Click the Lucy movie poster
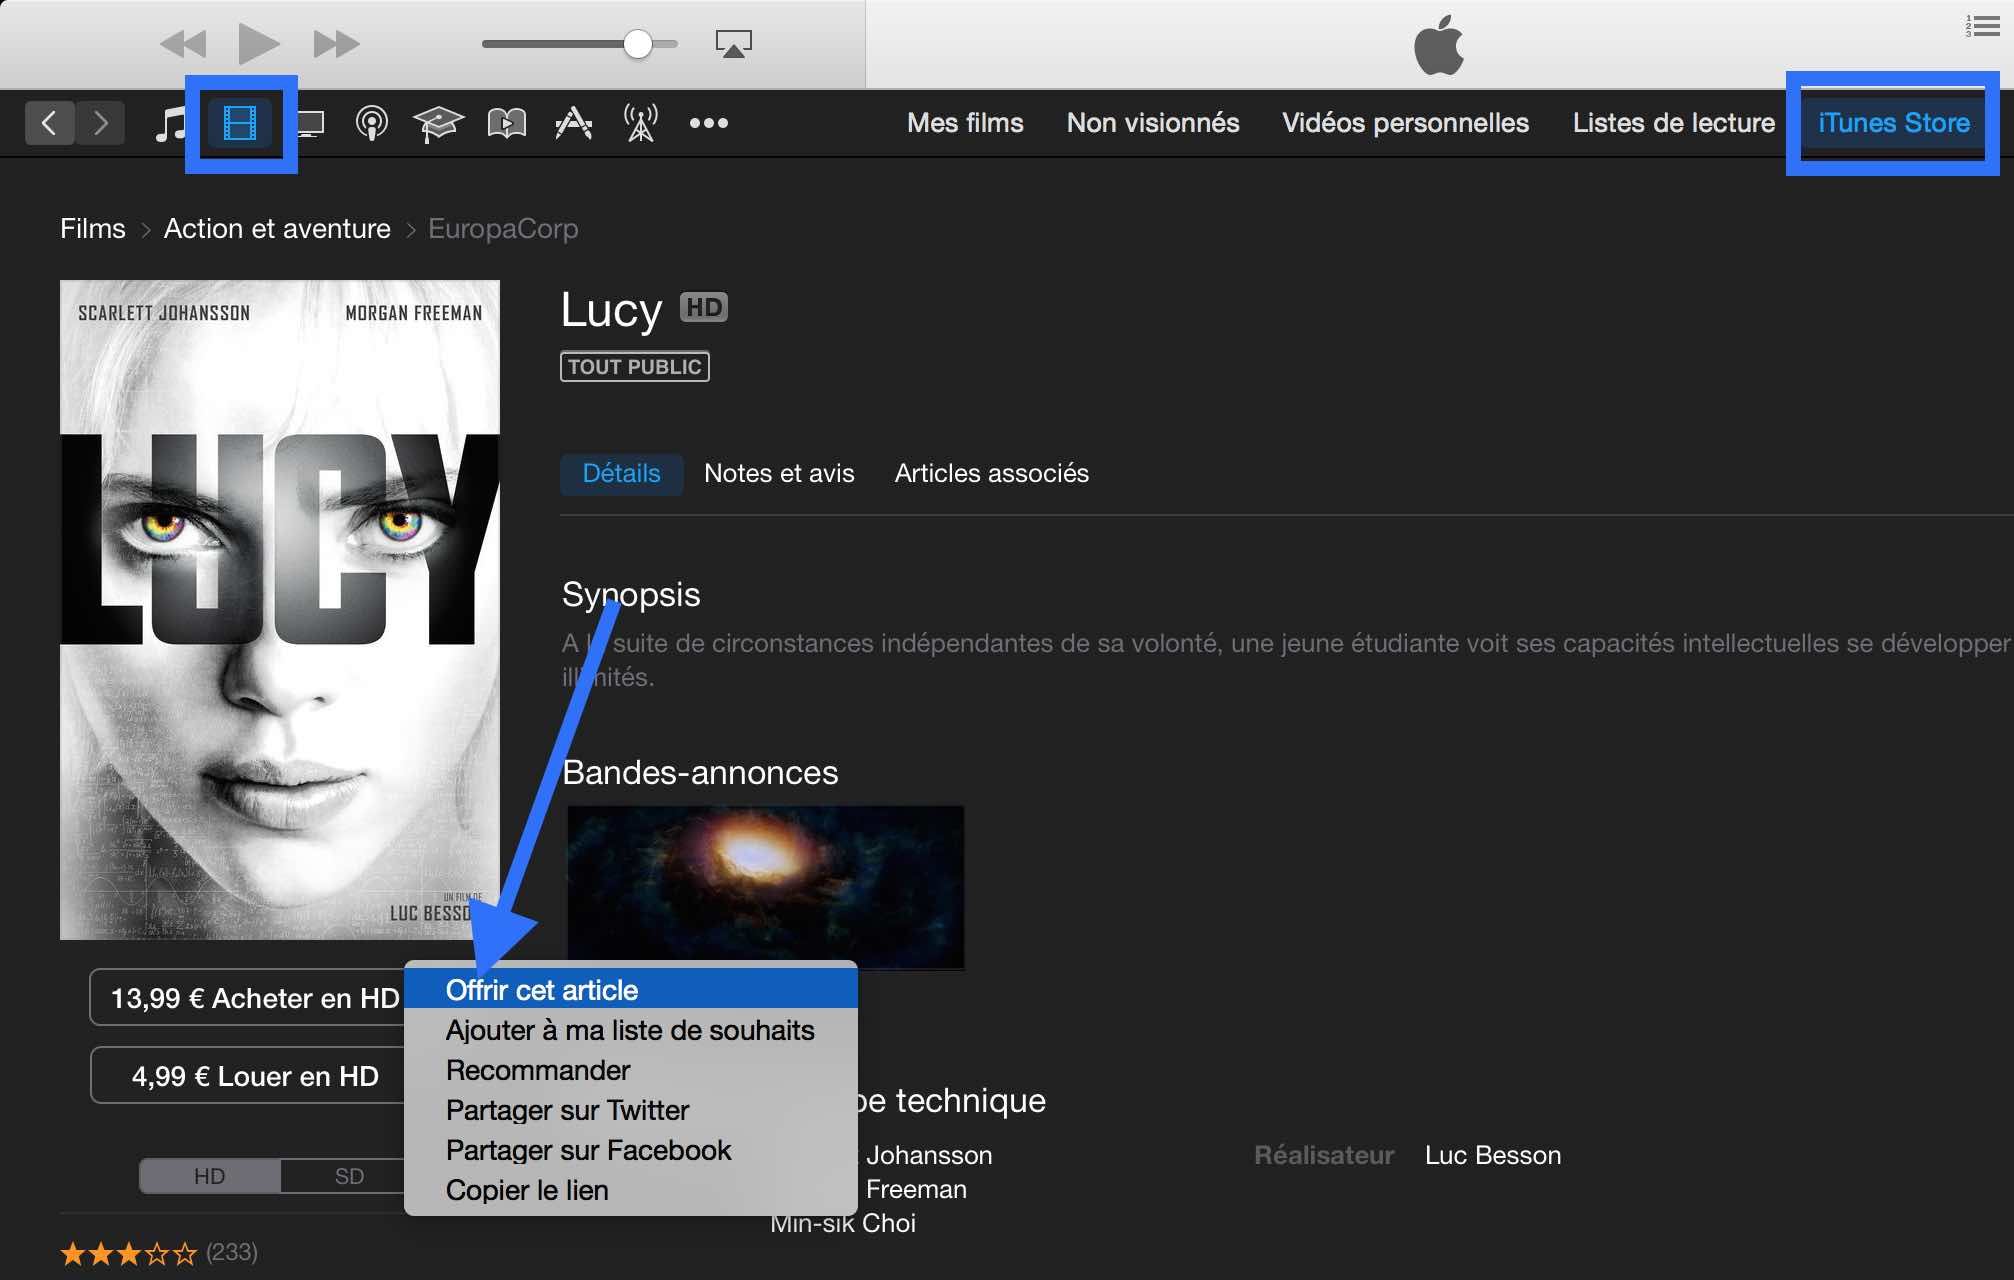Viewport: 2014px width, 1280px height. [280, 610]
